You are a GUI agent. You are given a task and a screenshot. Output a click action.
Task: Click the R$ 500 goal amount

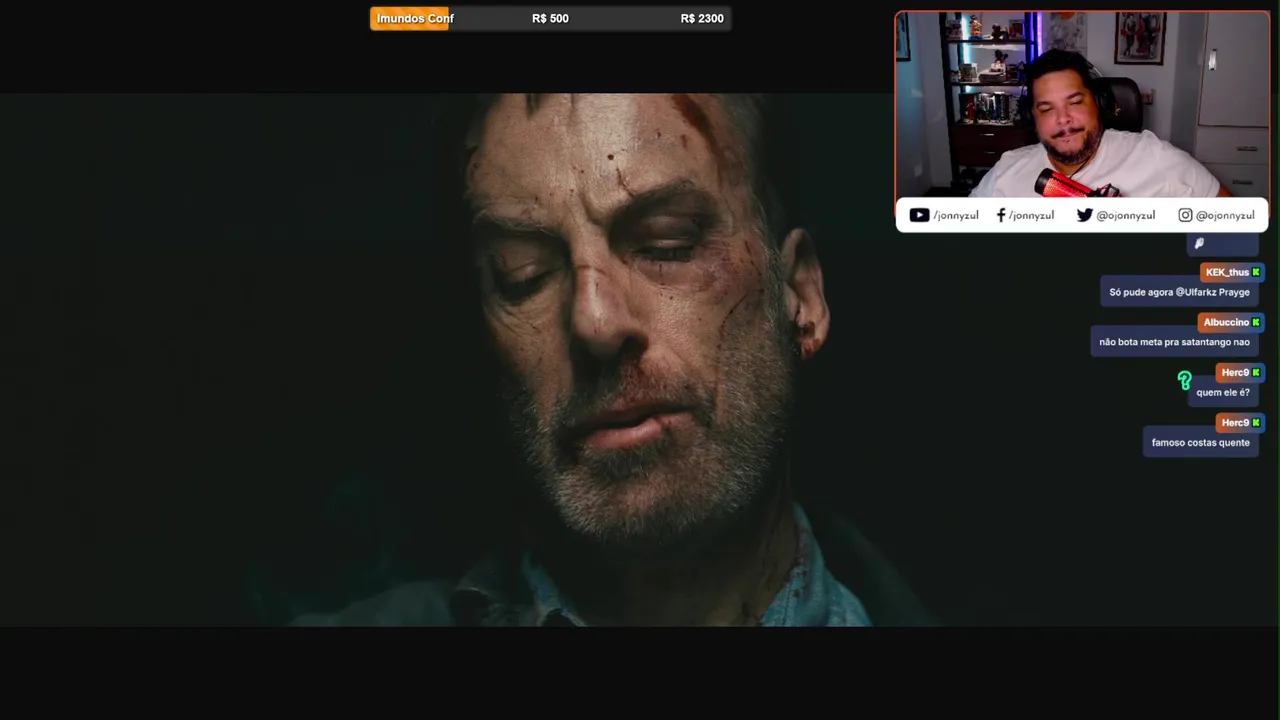coord(550,18)
